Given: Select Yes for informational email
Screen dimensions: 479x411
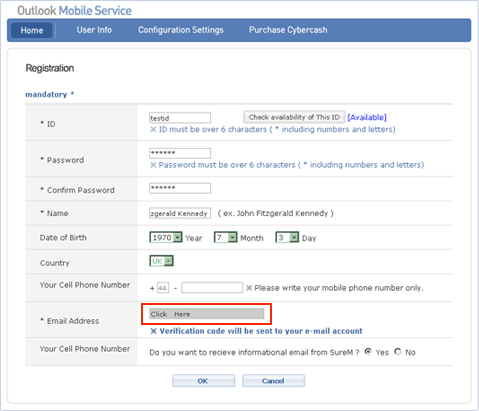Looking at the screenshot, I should tap(368, 352).
